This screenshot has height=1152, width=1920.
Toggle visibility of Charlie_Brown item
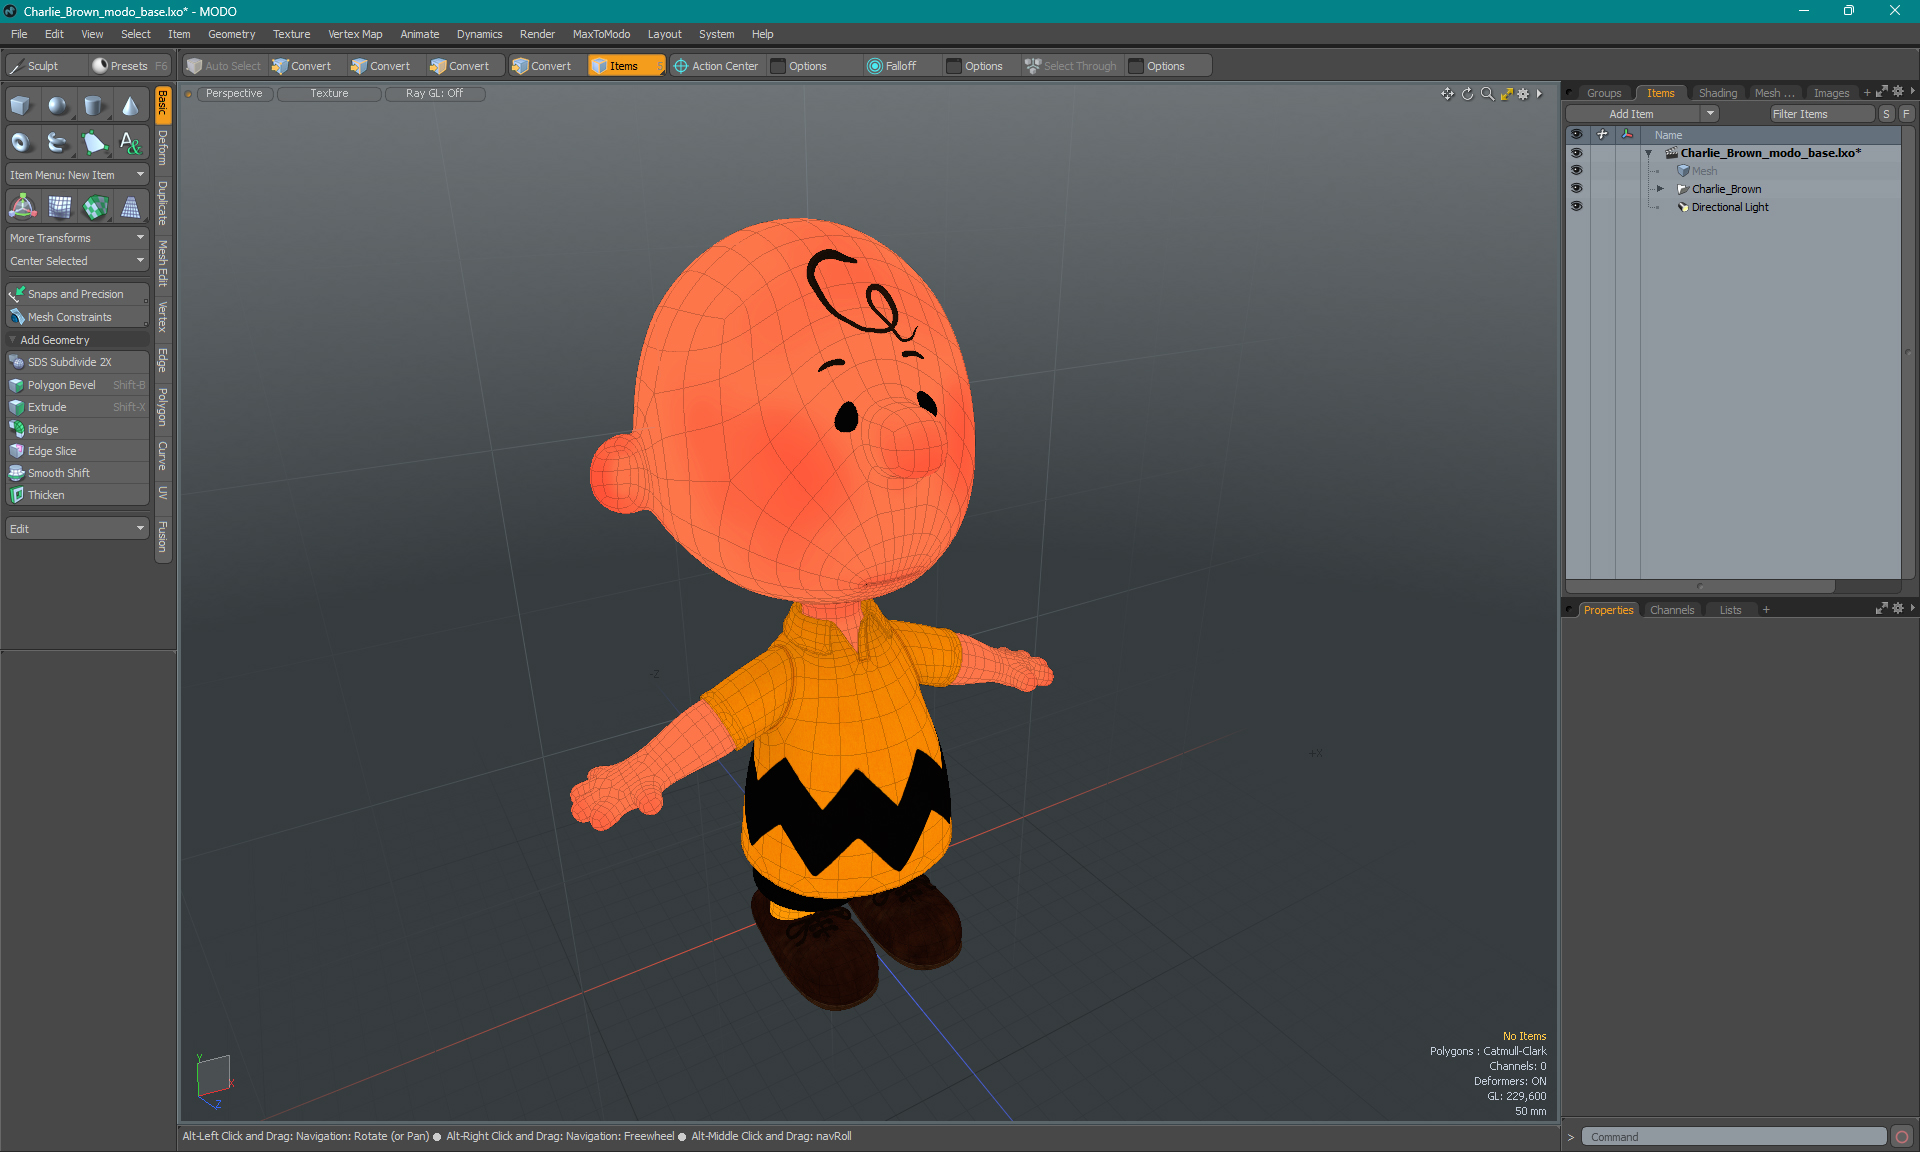click(x=1576, y=189)
